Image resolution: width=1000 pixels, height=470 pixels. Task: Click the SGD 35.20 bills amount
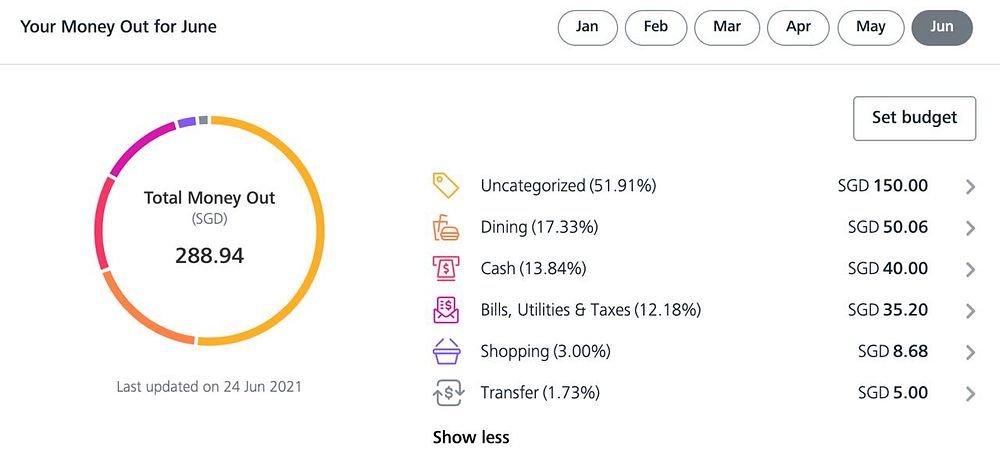click(888, 310)
